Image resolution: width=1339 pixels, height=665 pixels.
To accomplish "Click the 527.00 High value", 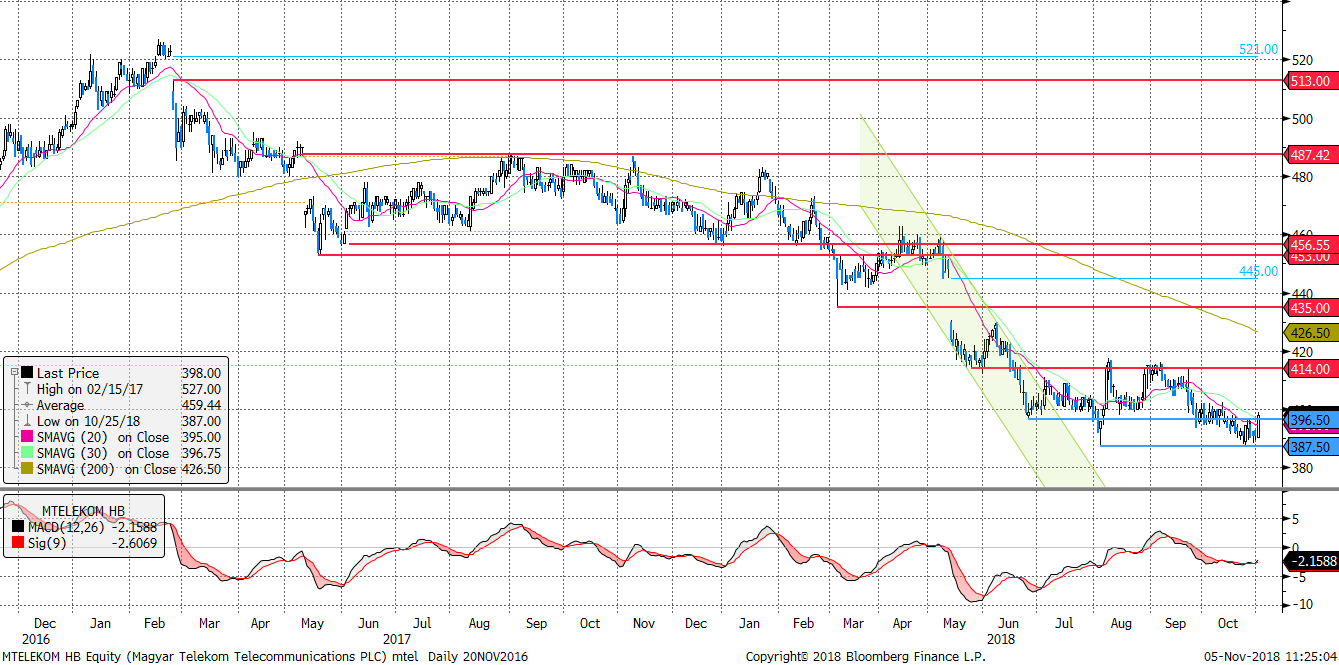I will pos(201,389).
